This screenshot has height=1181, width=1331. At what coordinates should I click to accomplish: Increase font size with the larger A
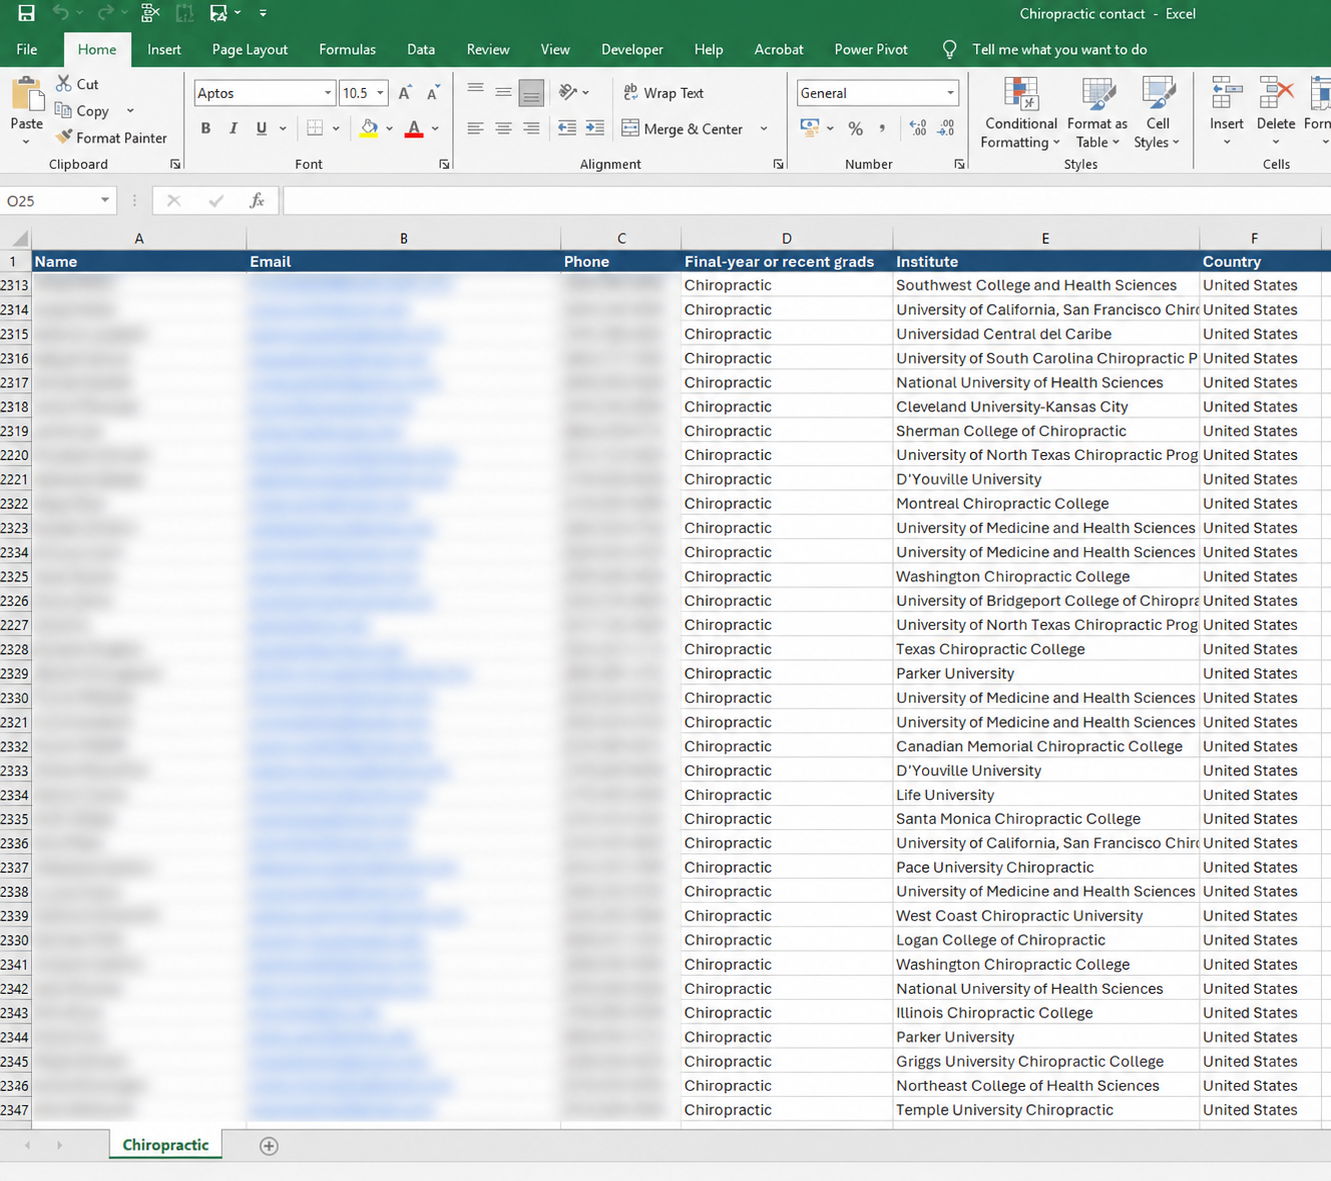point(405,93)
